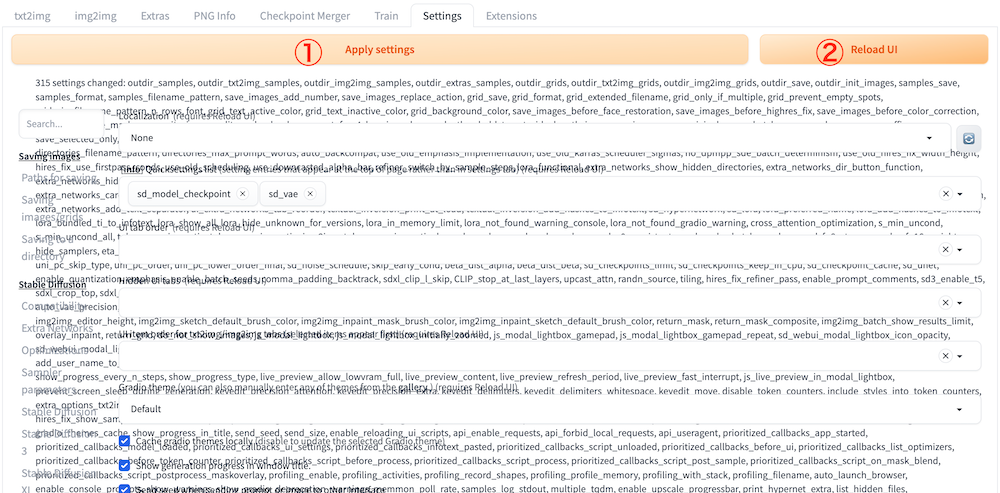Screen dimensions: 1000x493
Task: Clear all entries in Quicksettings list
Action: click(945, 194)
